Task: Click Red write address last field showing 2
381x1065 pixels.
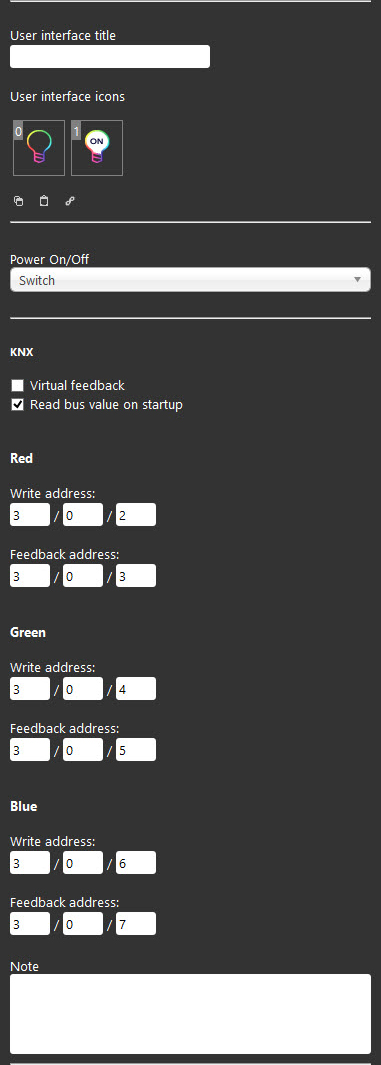Action: point(136,515)
